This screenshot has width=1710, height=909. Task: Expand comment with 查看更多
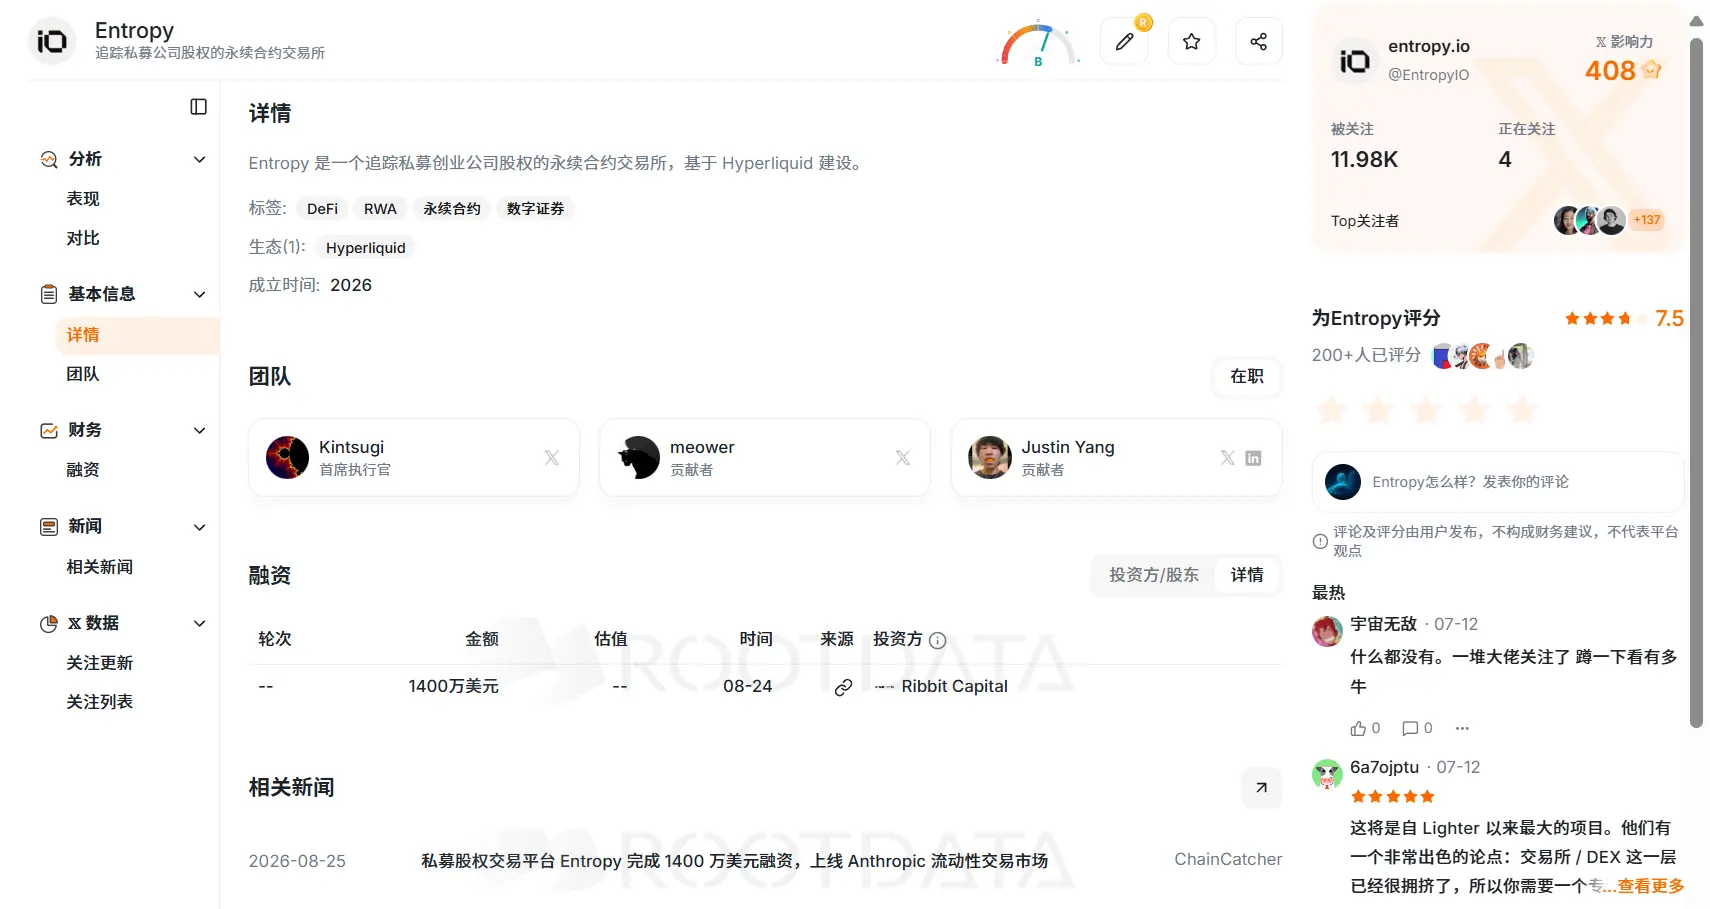point(1651,886)
